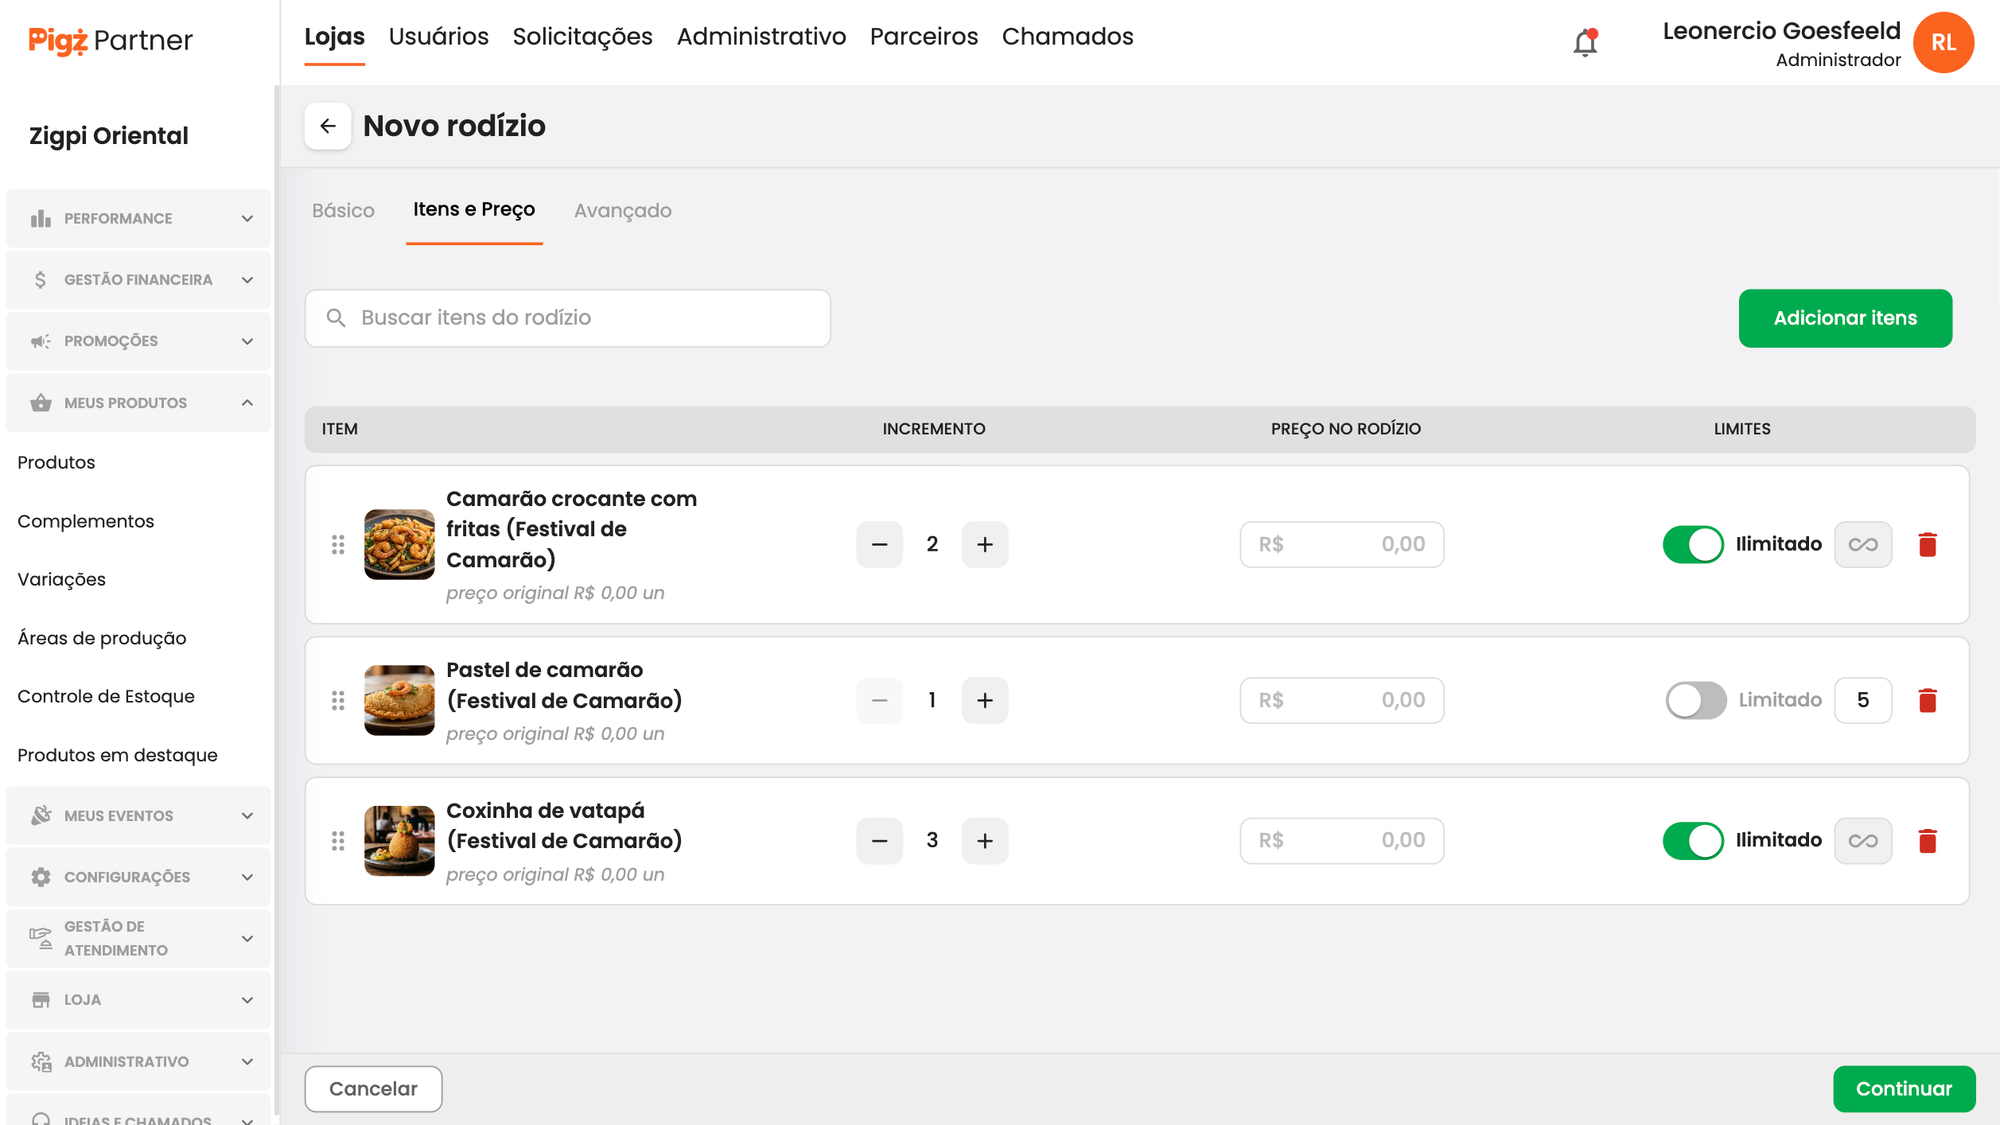Viewport: 2000px width, 1125px height.
Task: Delete Camarão crocante com fritas item
Action: click(1927, 545)
